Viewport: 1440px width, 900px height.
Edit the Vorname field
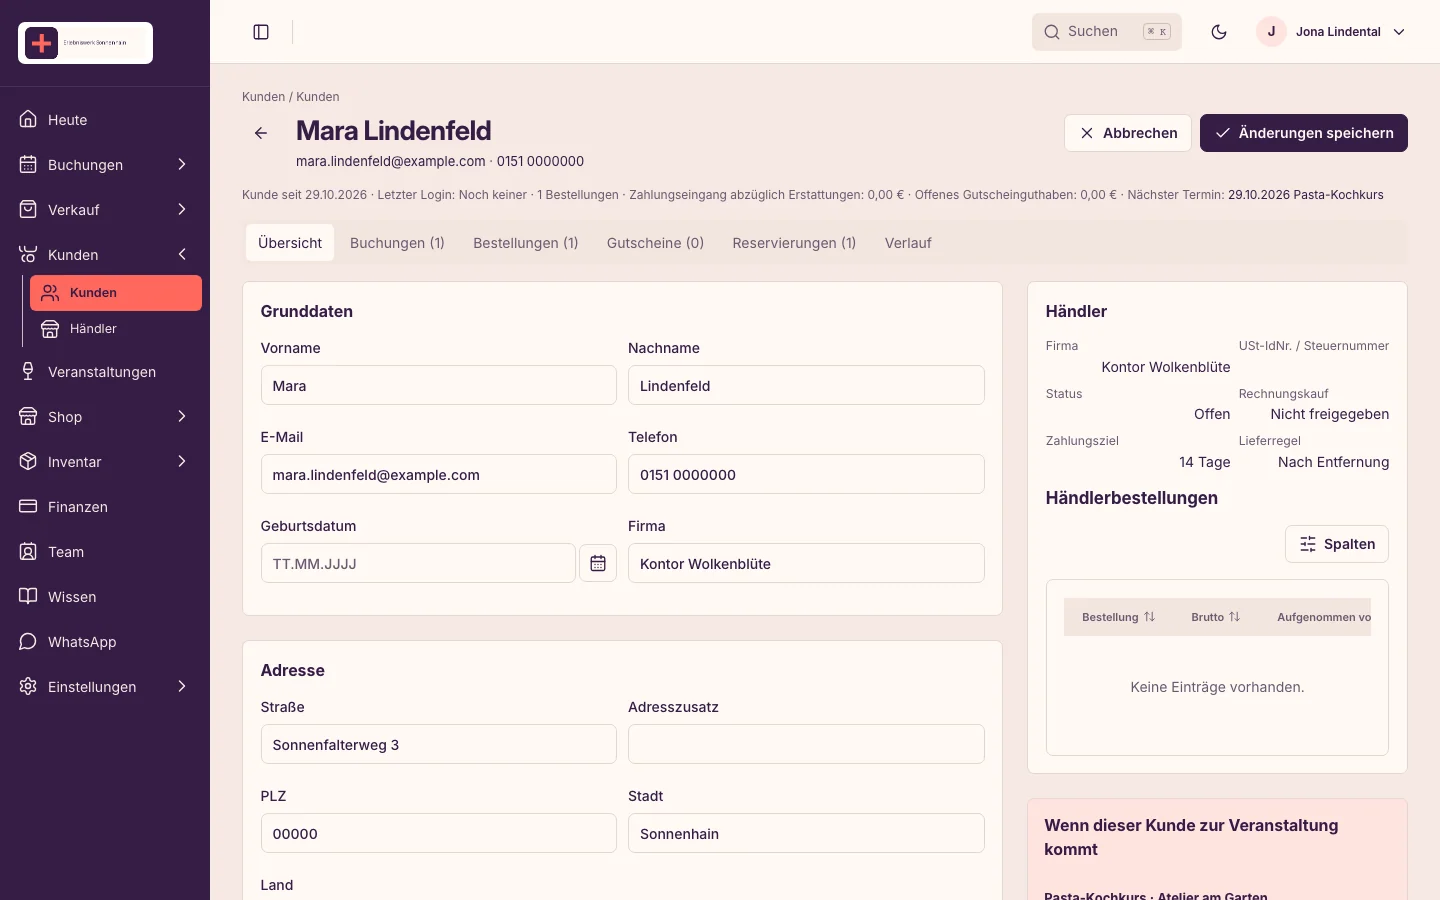[439, 385]
